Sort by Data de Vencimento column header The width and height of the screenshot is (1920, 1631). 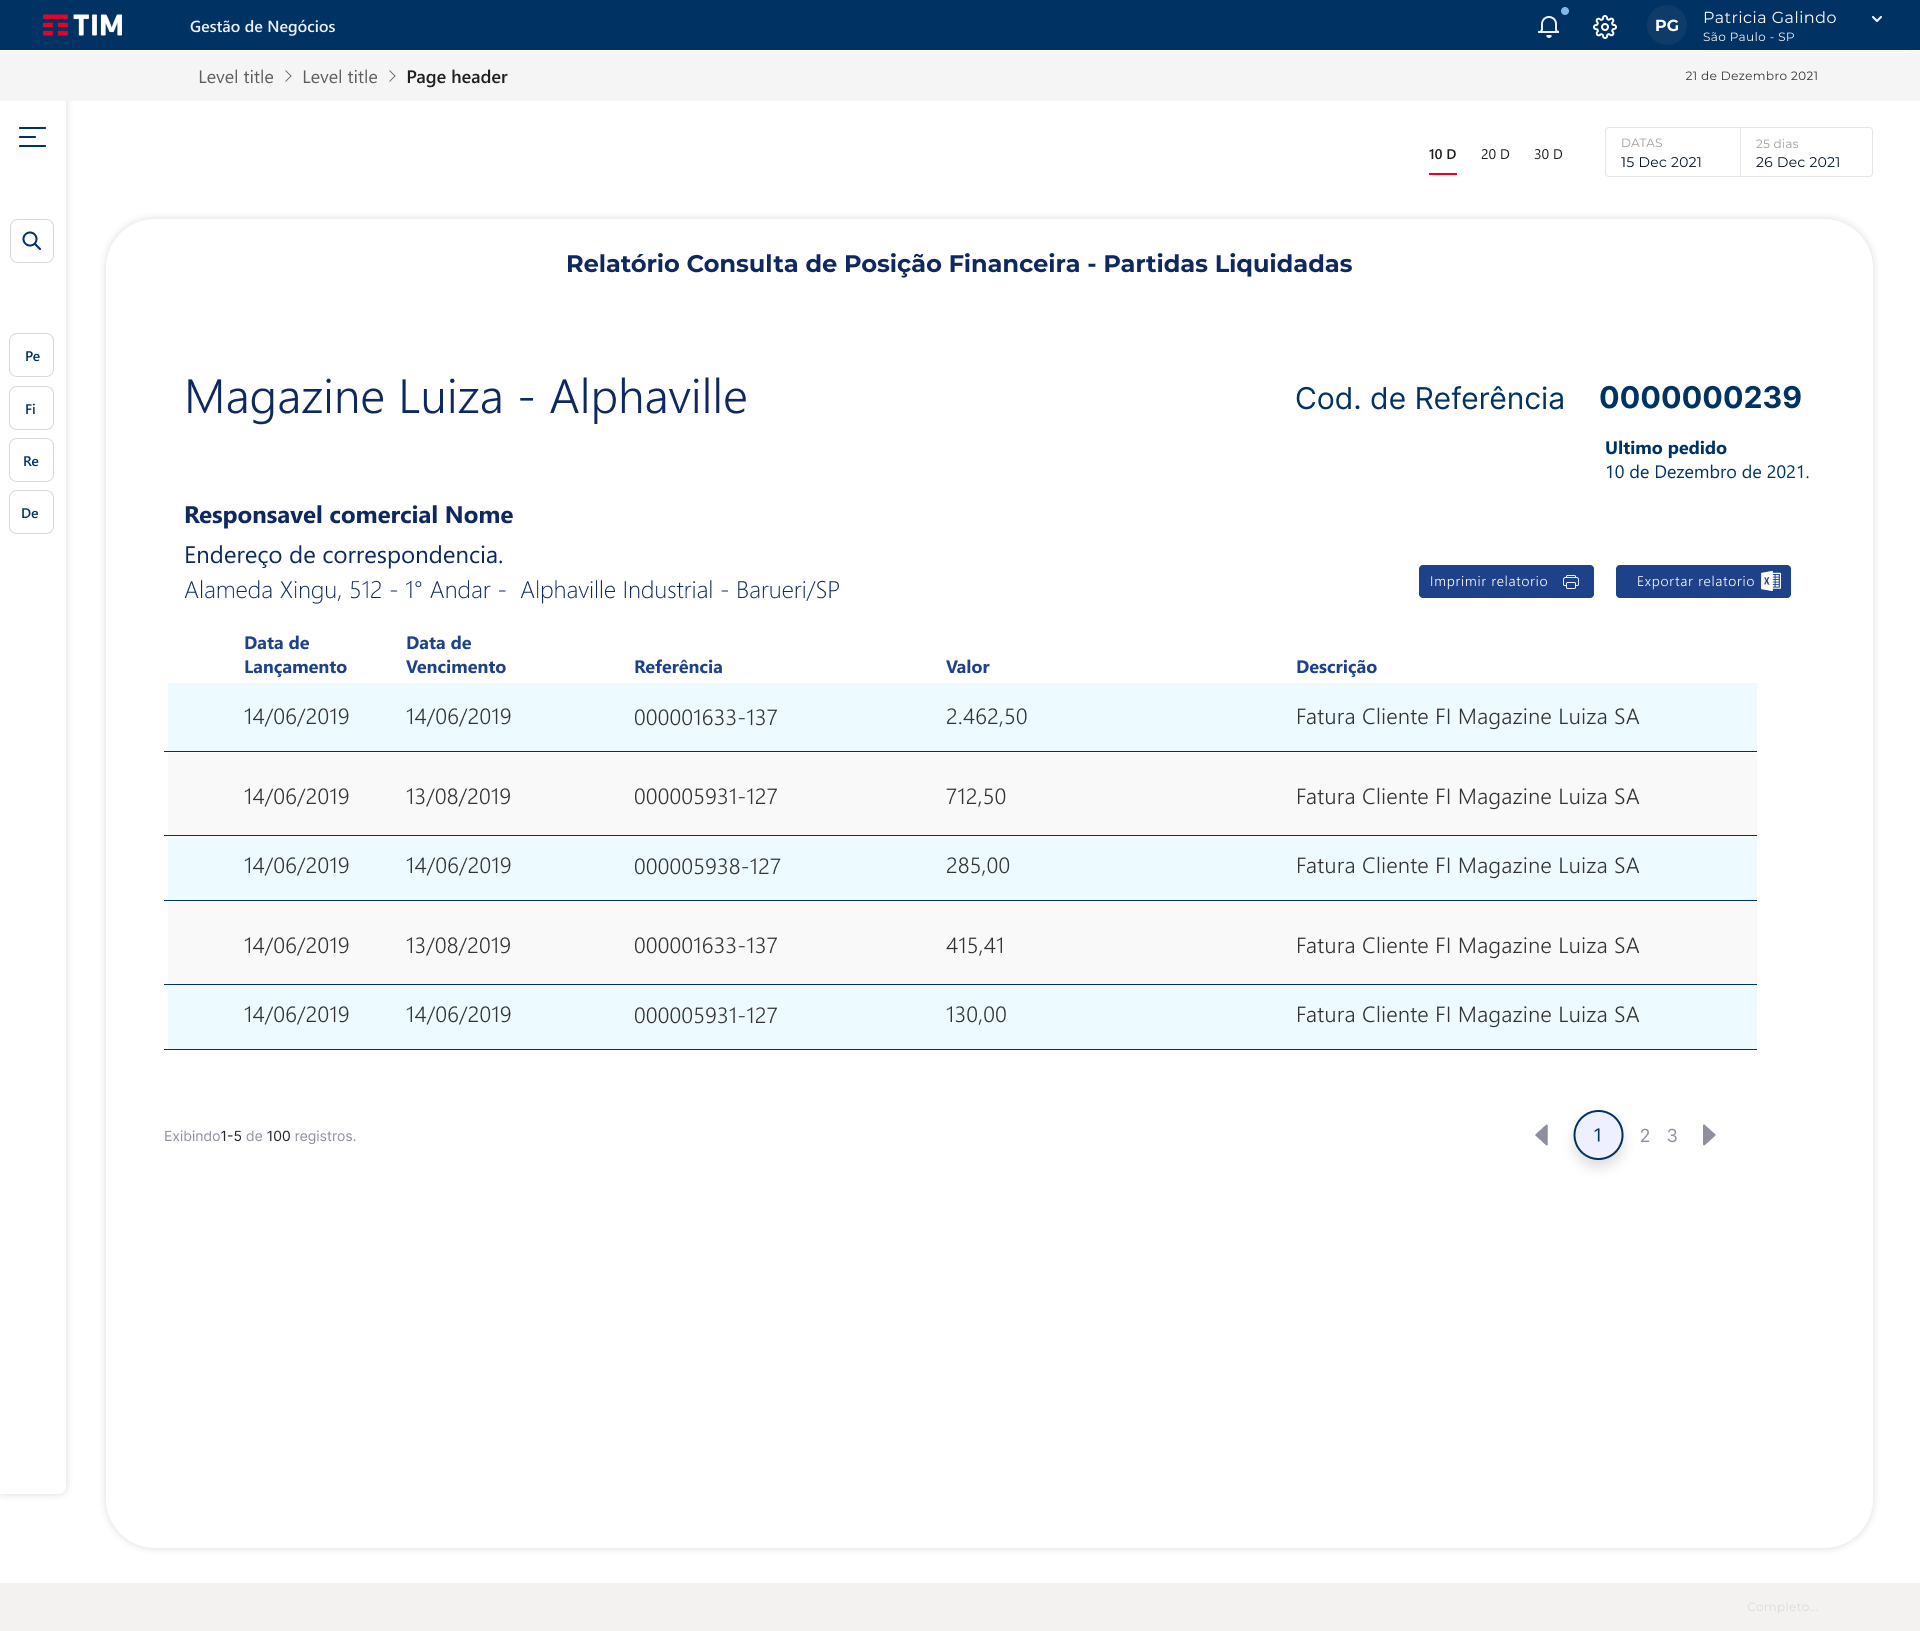456,655
